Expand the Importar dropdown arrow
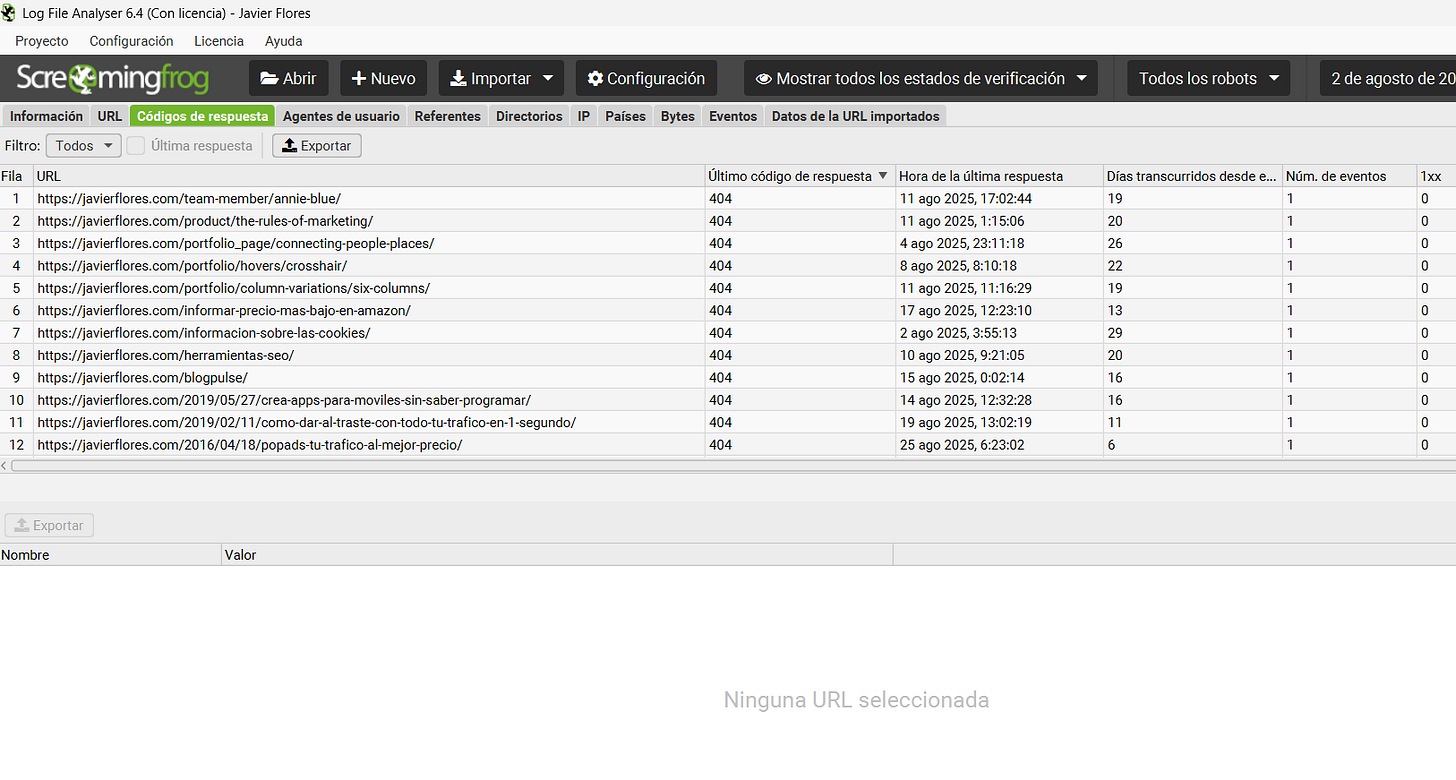Image resolution: width=1456 pixels, height=780 pixels. tap(548, 78)
